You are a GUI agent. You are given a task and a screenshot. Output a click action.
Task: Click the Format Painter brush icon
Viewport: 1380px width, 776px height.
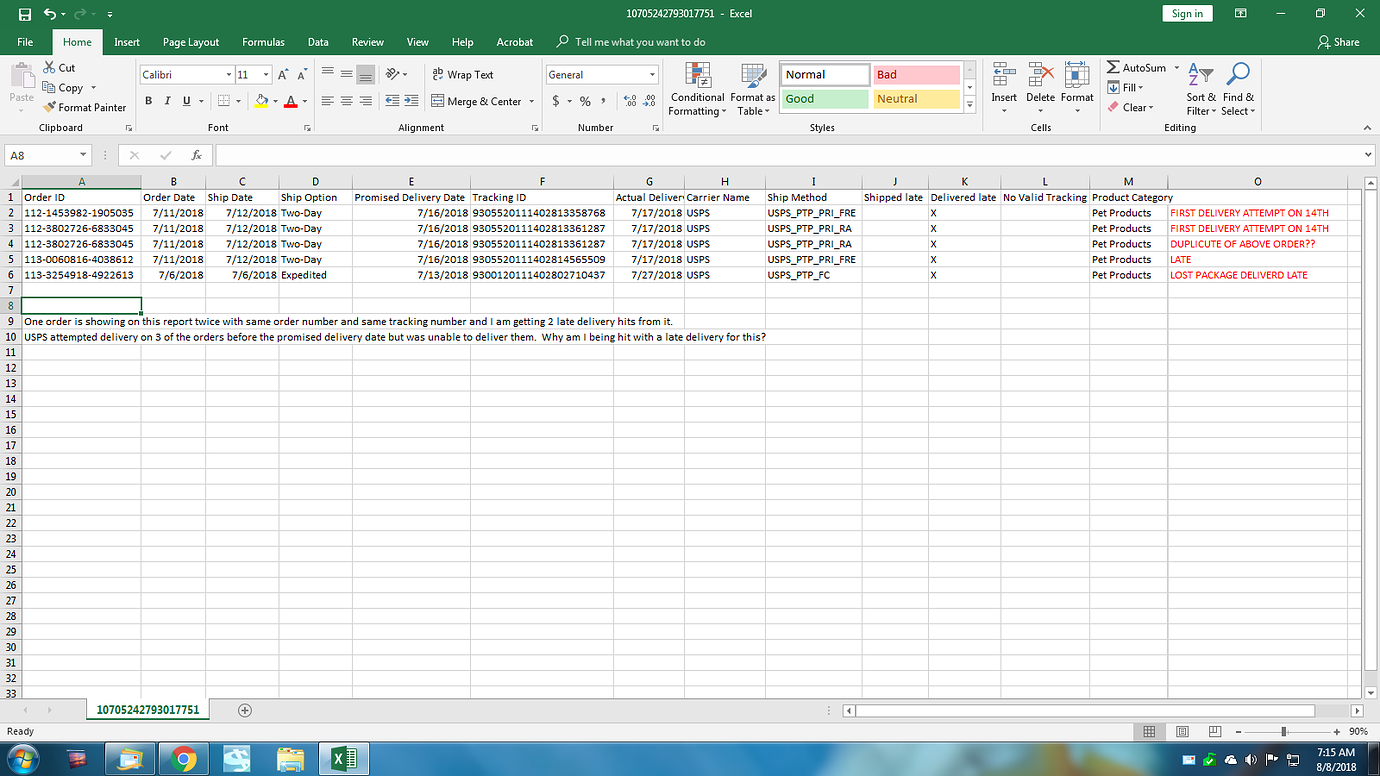pos(50,107)
